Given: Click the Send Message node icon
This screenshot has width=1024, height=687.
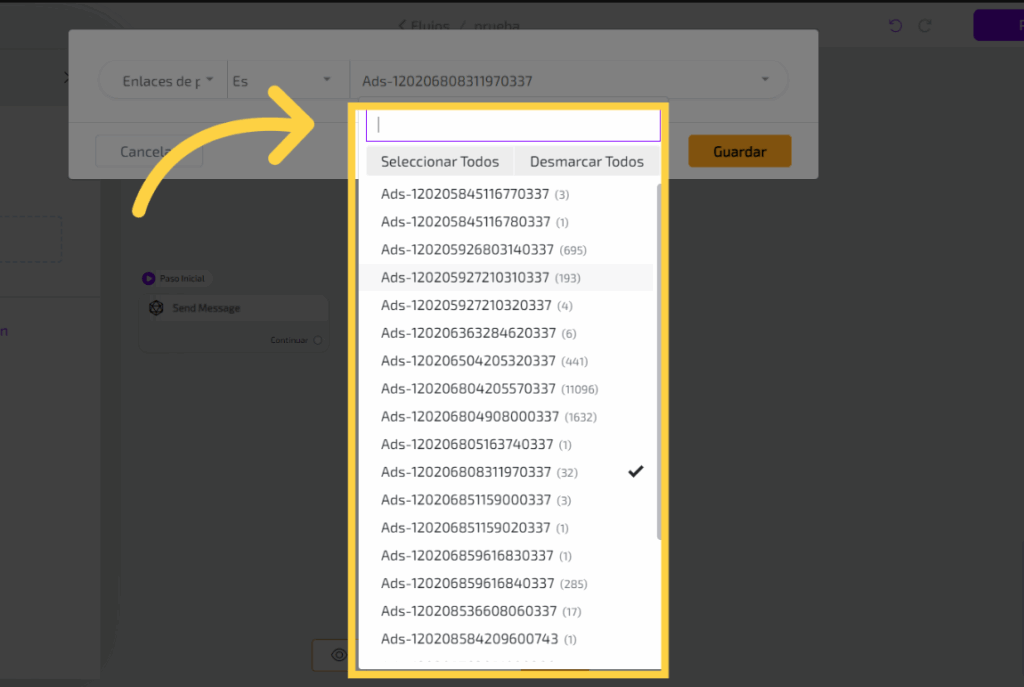Looking at the screenshot, I should (156, 308).
